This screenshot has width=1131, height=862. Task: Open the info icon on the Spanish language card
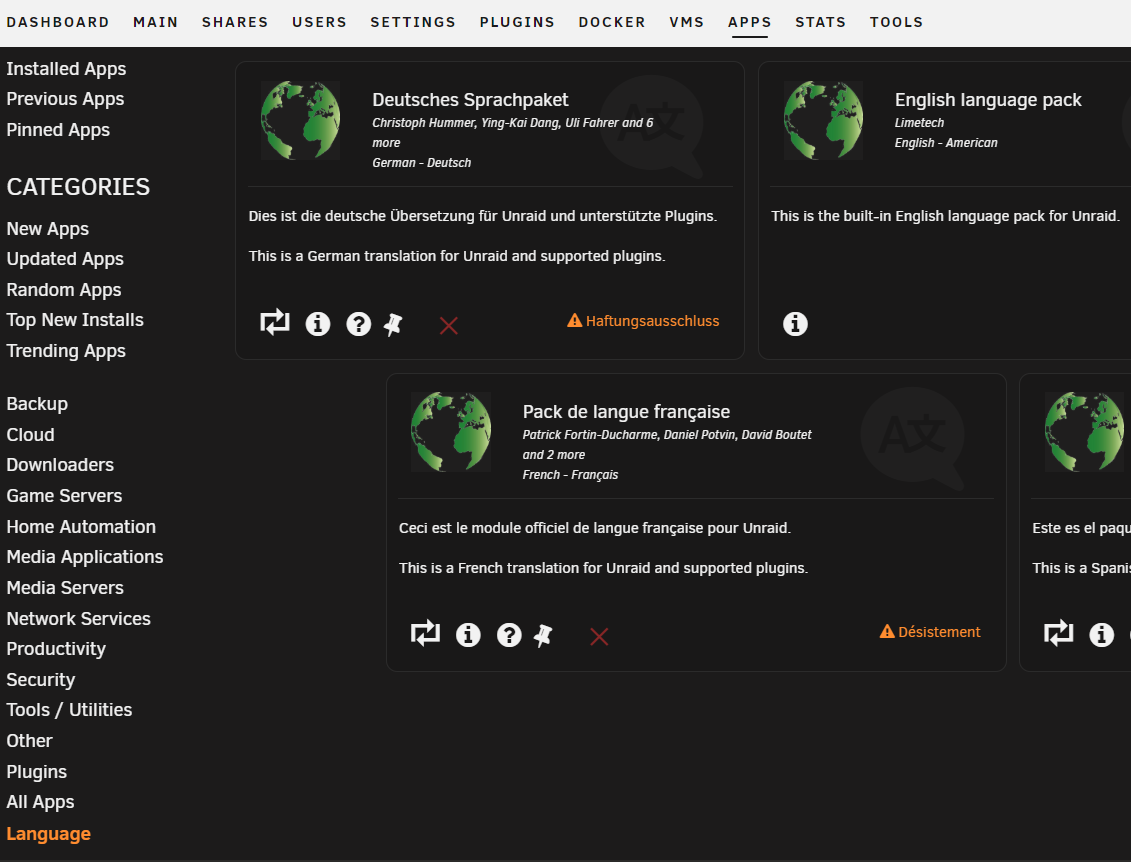(1101, 635)
